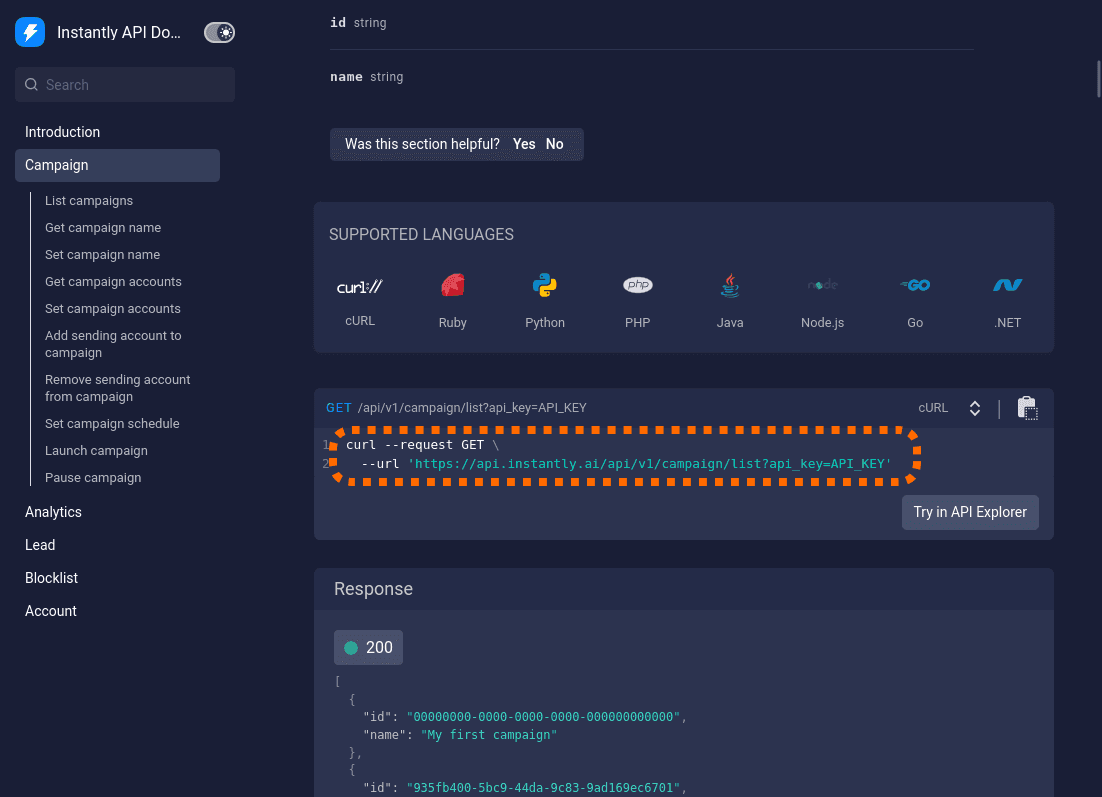Toggle the dark mode switch
This screenshot has height=797, width=1102.
(219, 32)
